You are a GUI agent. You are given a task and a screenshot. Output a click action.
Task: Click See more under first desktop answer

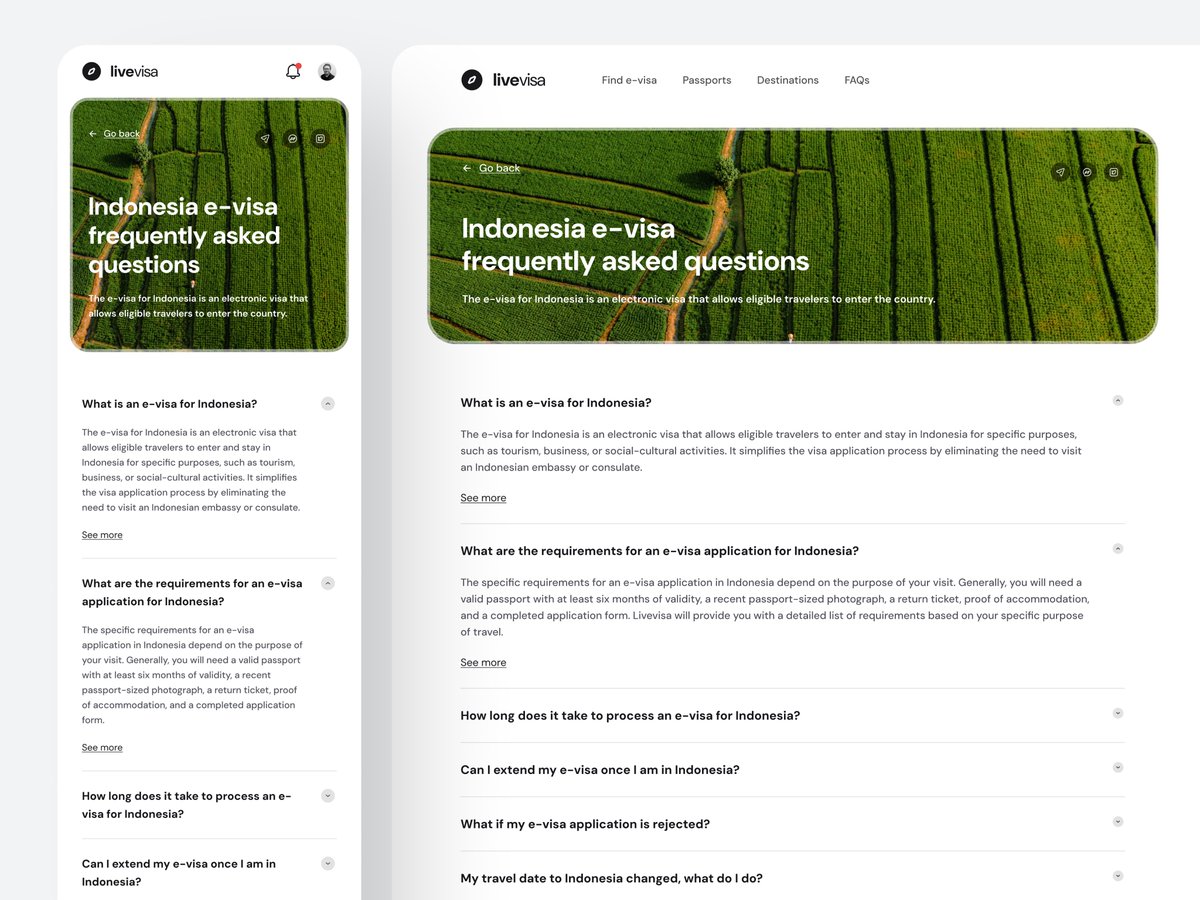click(x=483, y=498)
